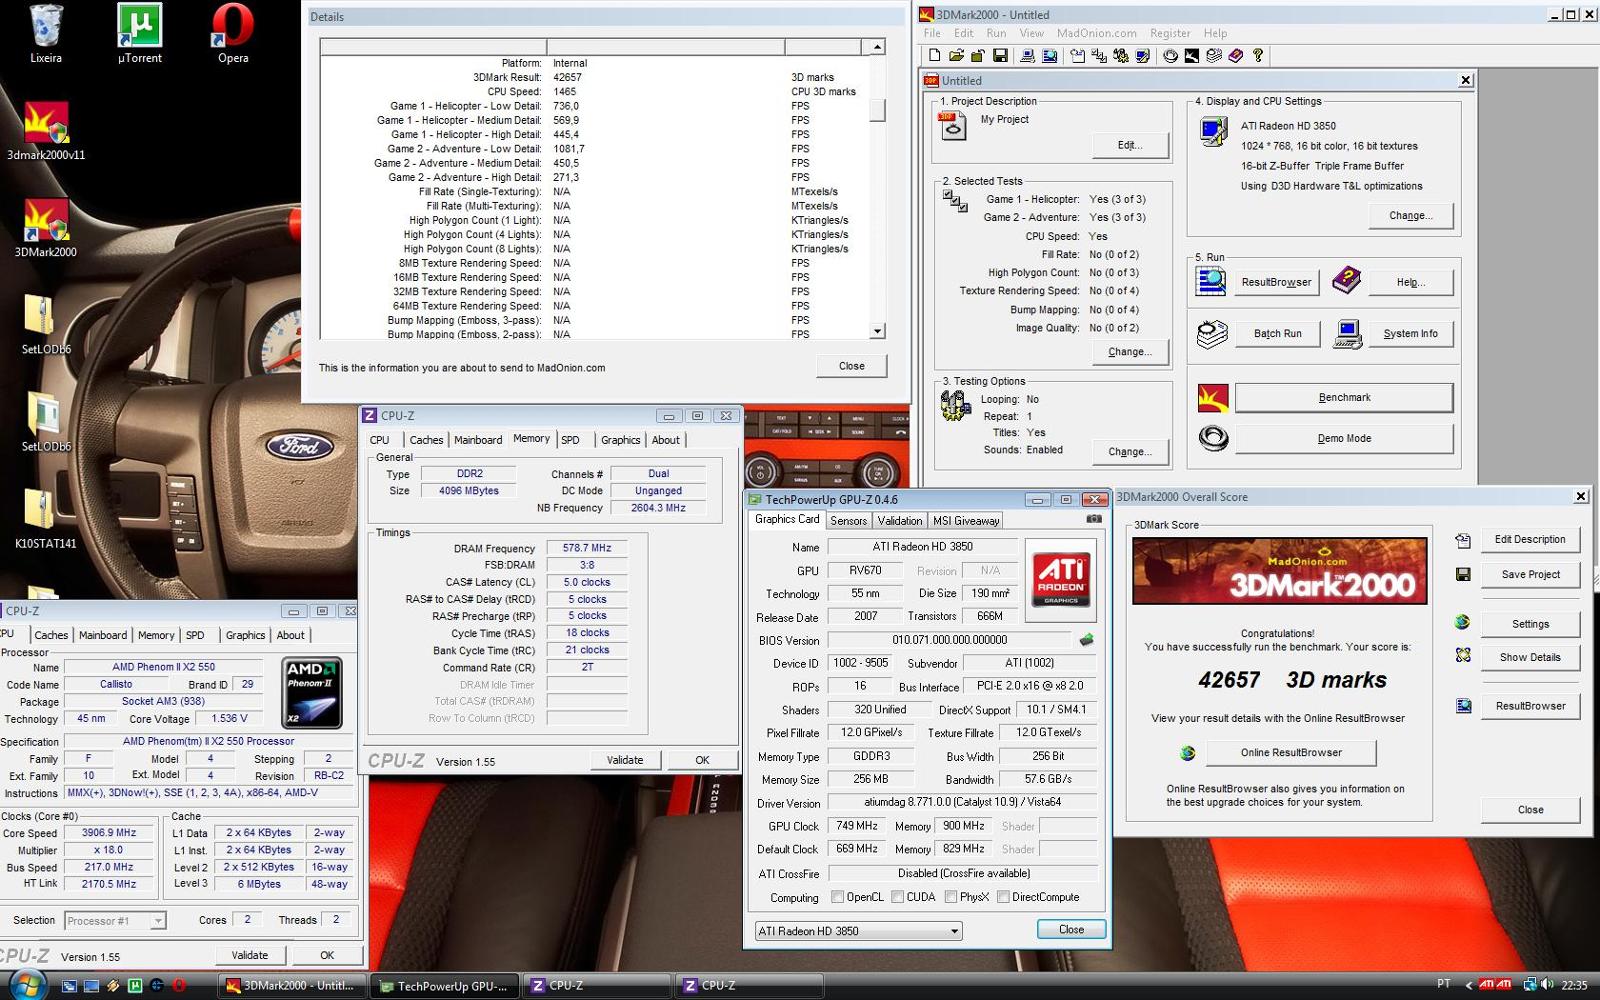Viewport: 1600px width, 1000px height.
Task: Switch to the SPD tab in CPU-Z memory window
Action: [570, 440]
